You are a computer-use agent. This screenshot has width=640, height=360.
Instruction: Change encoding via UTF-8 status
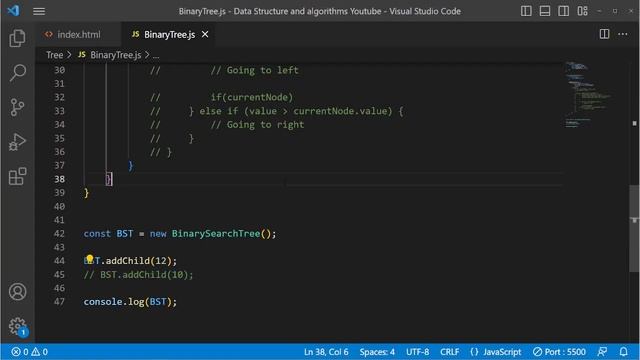pos(417,352)
